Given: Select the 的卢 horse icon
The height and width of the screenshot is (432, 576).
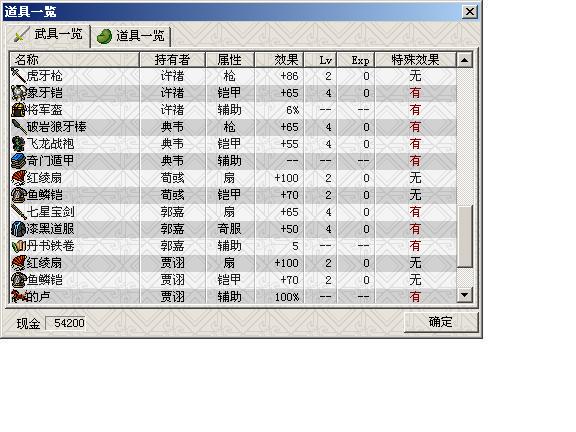Looking at the screenshot, I should click(18, 296).
